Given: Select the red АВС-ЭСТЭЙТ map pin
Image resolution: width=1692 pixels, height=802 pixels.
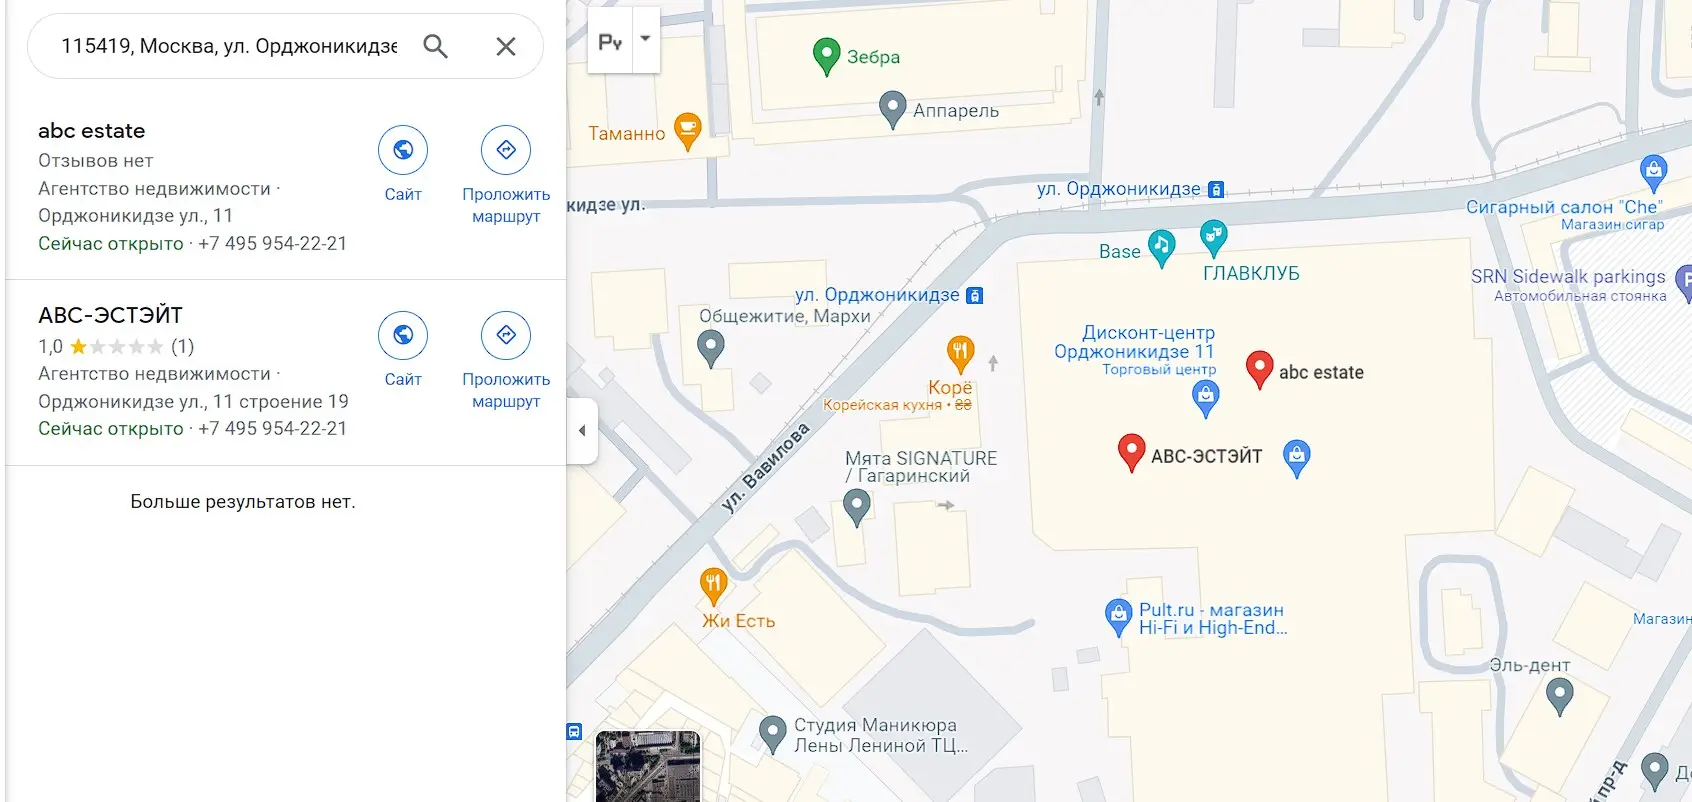Looking at the screenshot, I should pos(1131,452).
